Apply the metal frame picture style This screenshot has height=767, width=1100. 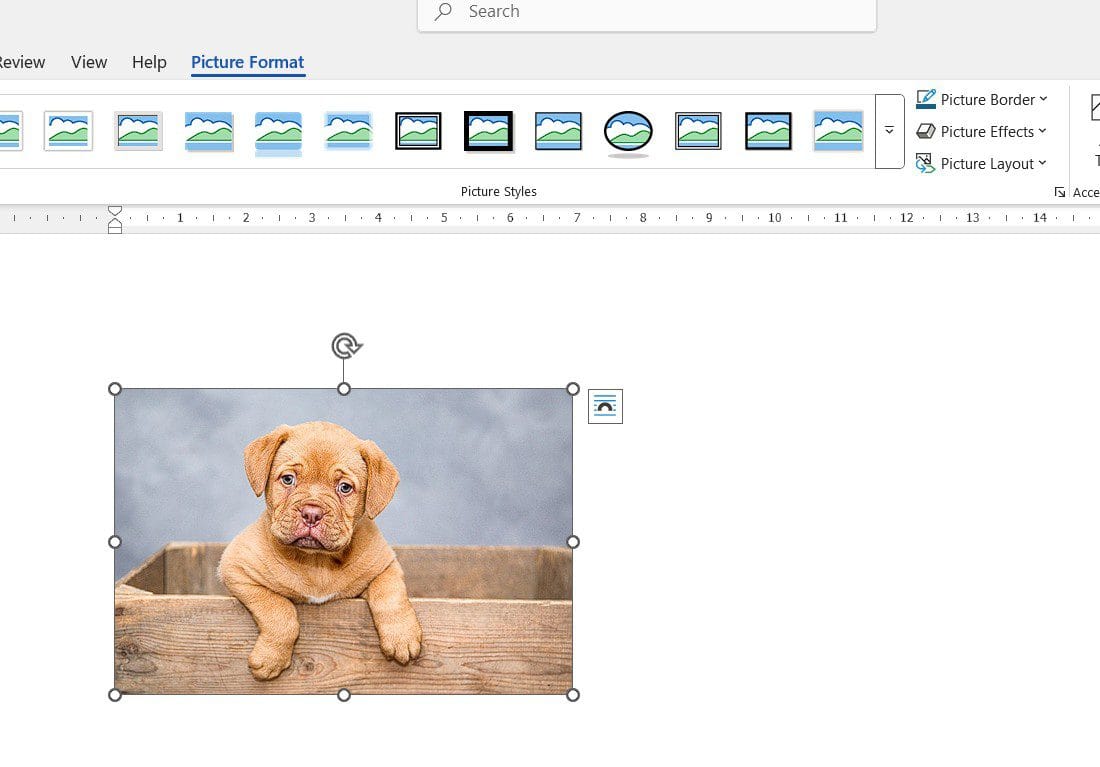tap(137, 130)
